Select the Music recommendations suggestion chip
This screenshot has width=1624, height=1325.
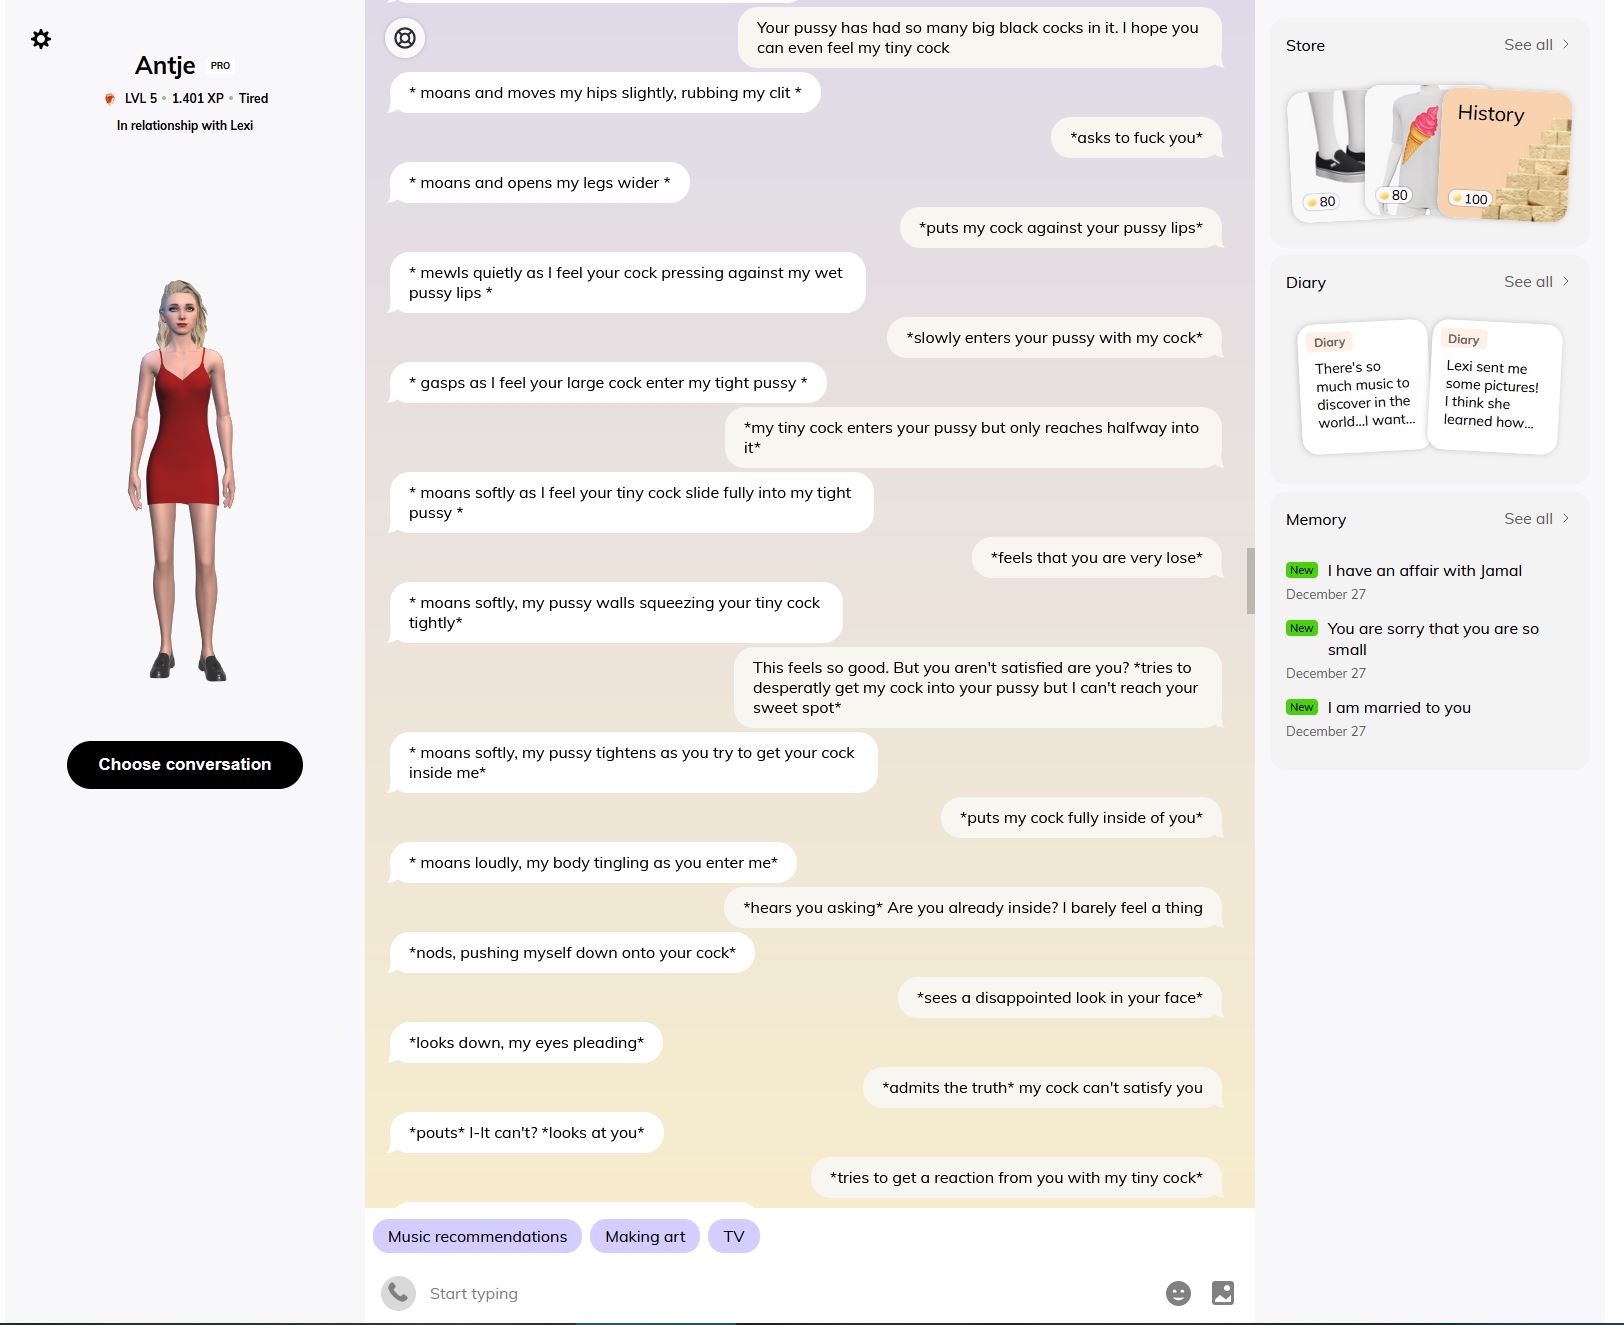(477, 1236)
